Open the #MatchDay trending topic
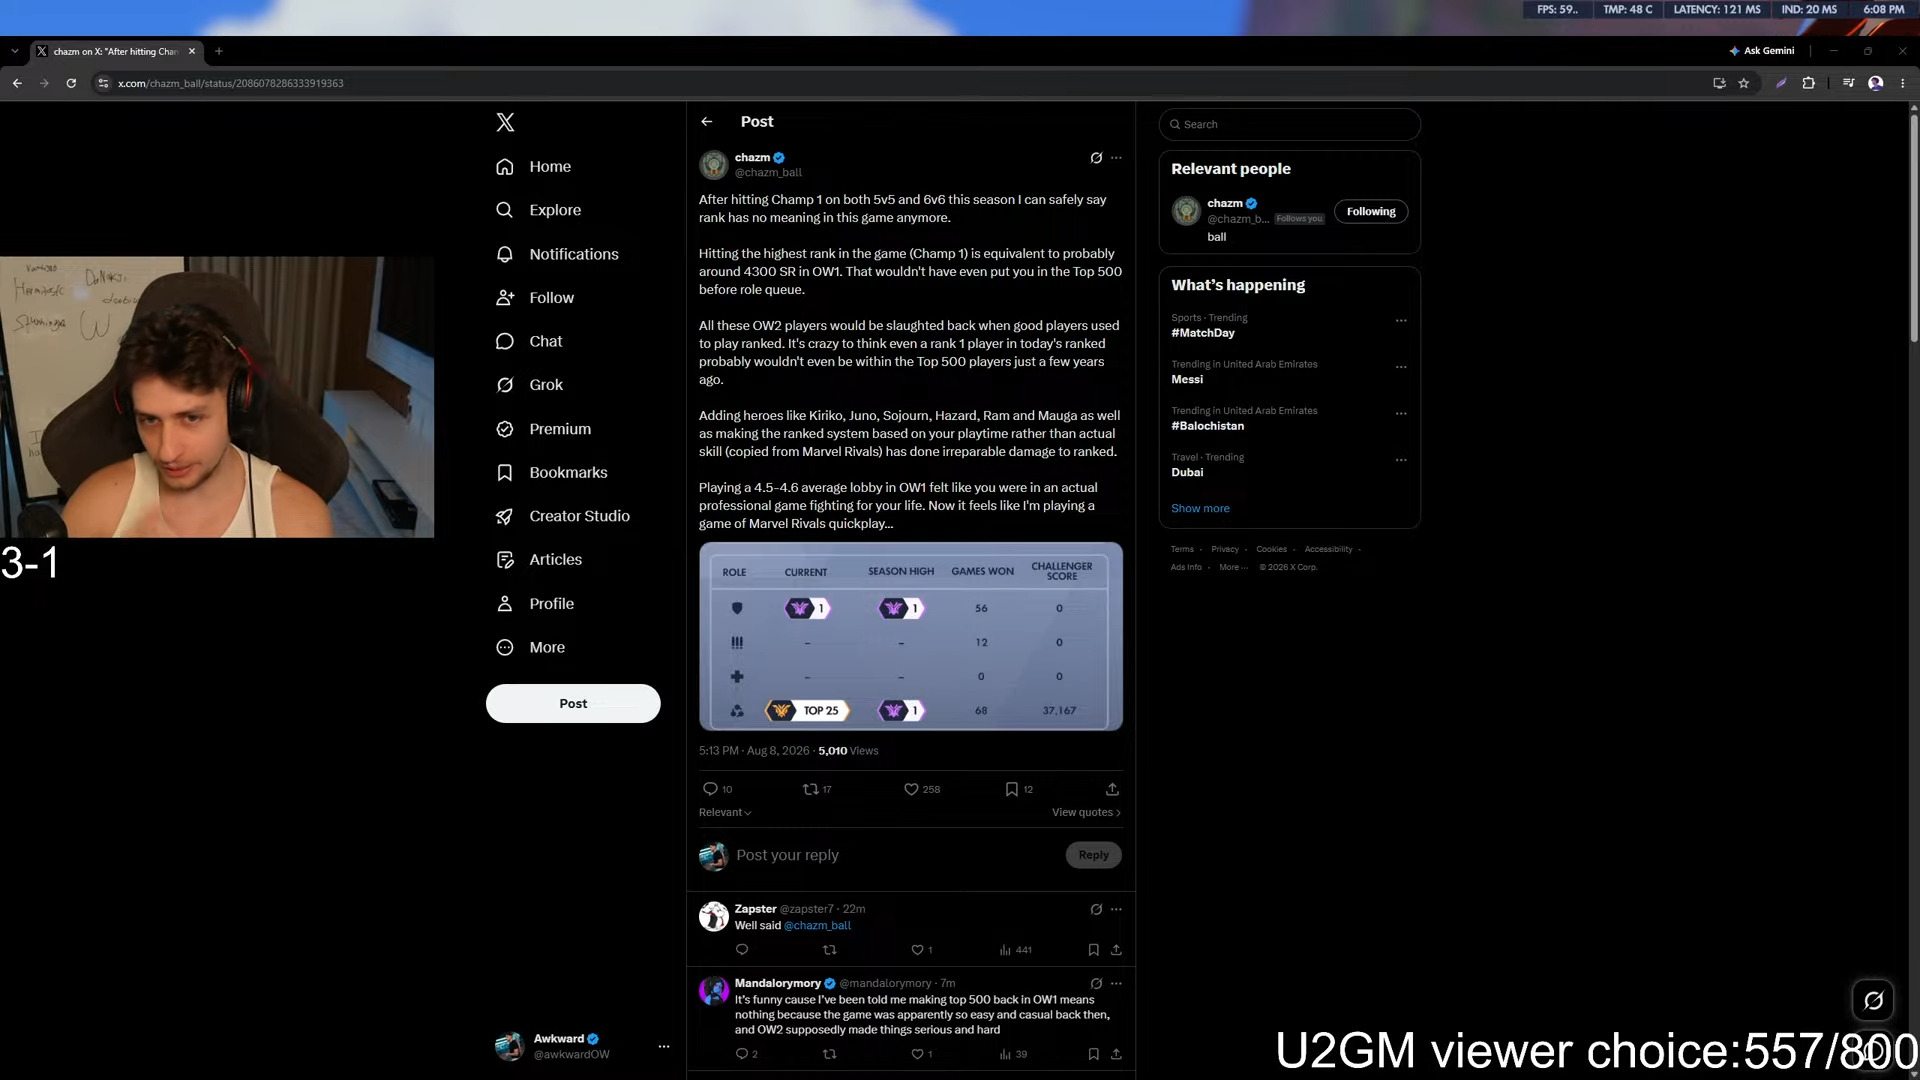The width and height of the screenshot is (1920, 1080). tap(1203, 334)
